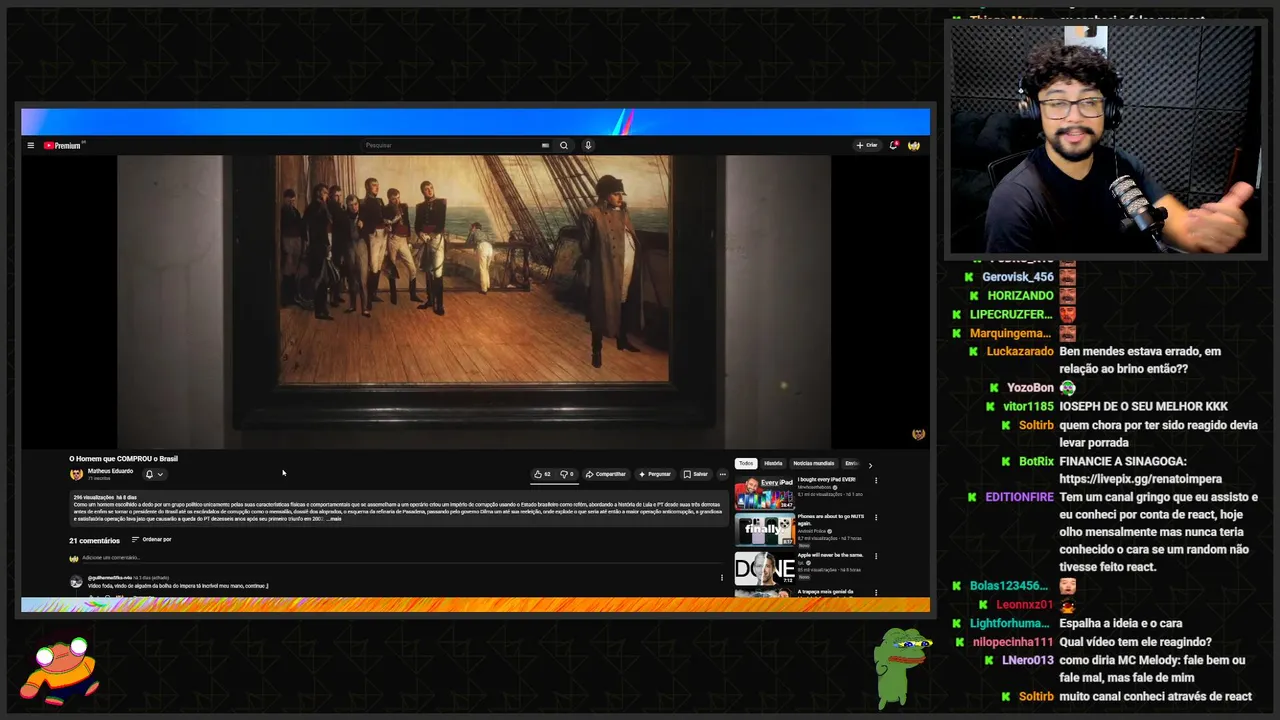Click chat username YozoBon
This screenshot has height=720, width=1280.
(1030, 388)
